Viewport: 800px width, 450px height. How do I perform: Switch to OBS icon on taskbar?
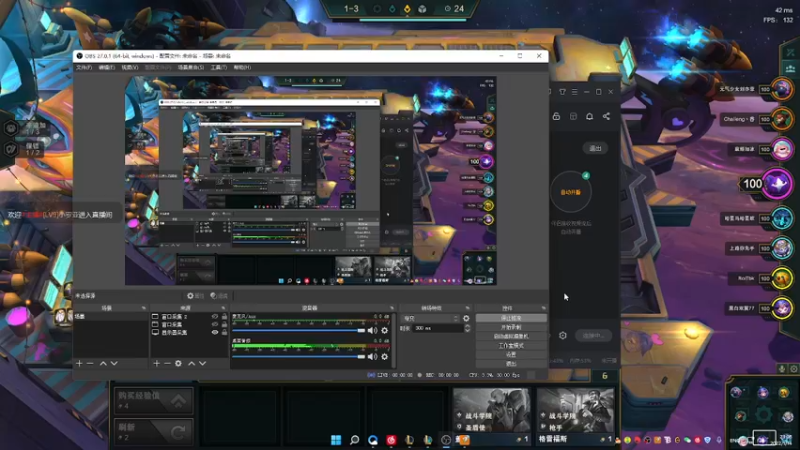446,440
